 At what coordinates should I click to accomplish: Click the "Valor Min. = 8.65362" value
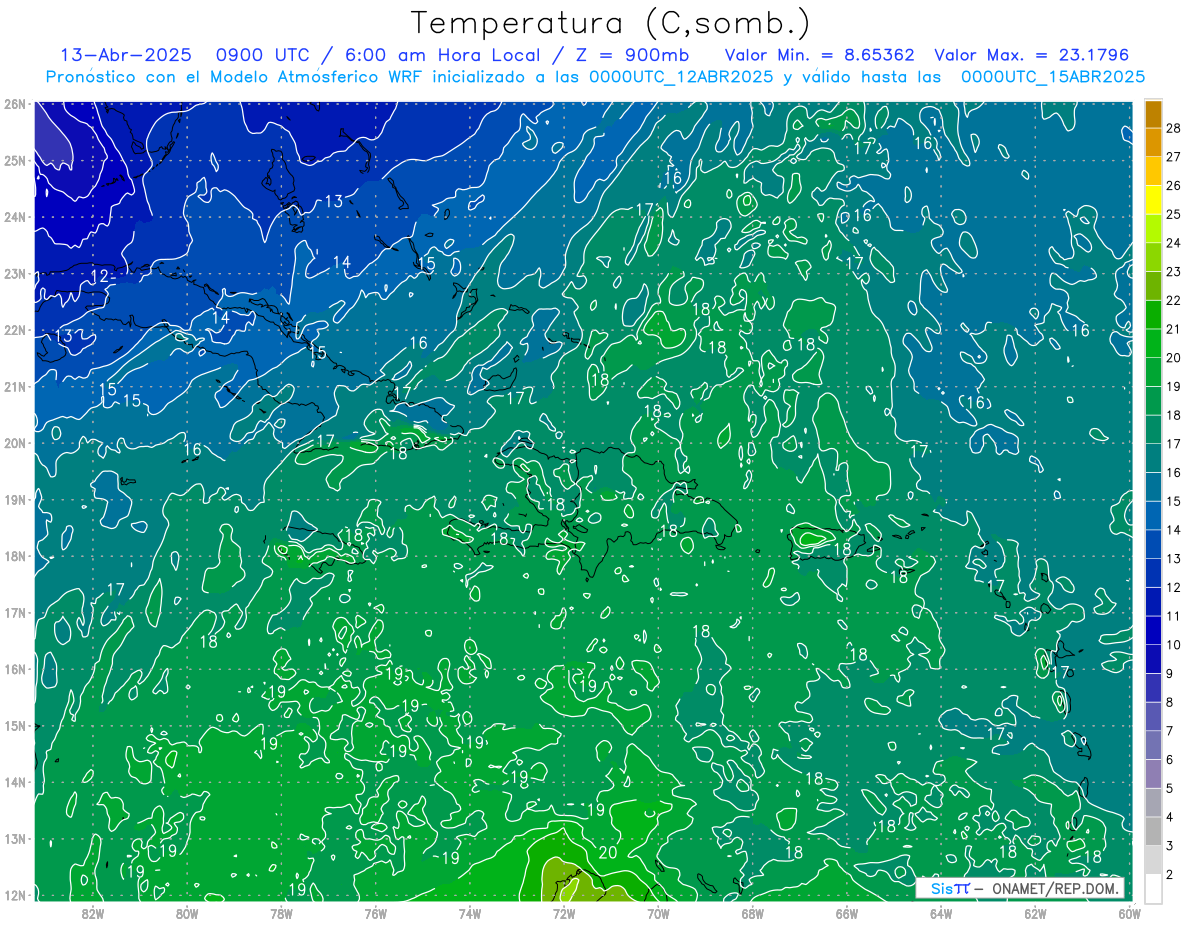click(x=819, y=55)
